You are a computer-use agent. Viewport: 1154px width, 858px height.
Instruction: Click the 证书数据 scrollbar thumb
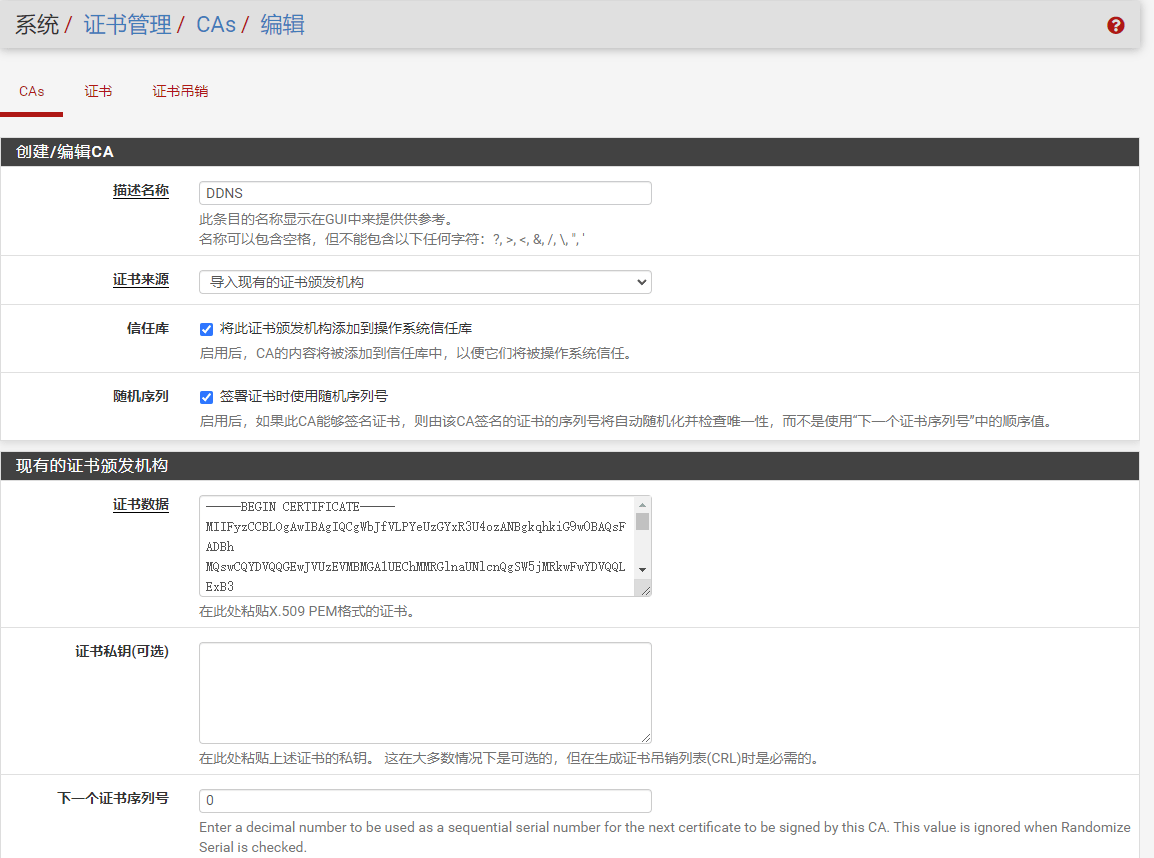[643, 521]
